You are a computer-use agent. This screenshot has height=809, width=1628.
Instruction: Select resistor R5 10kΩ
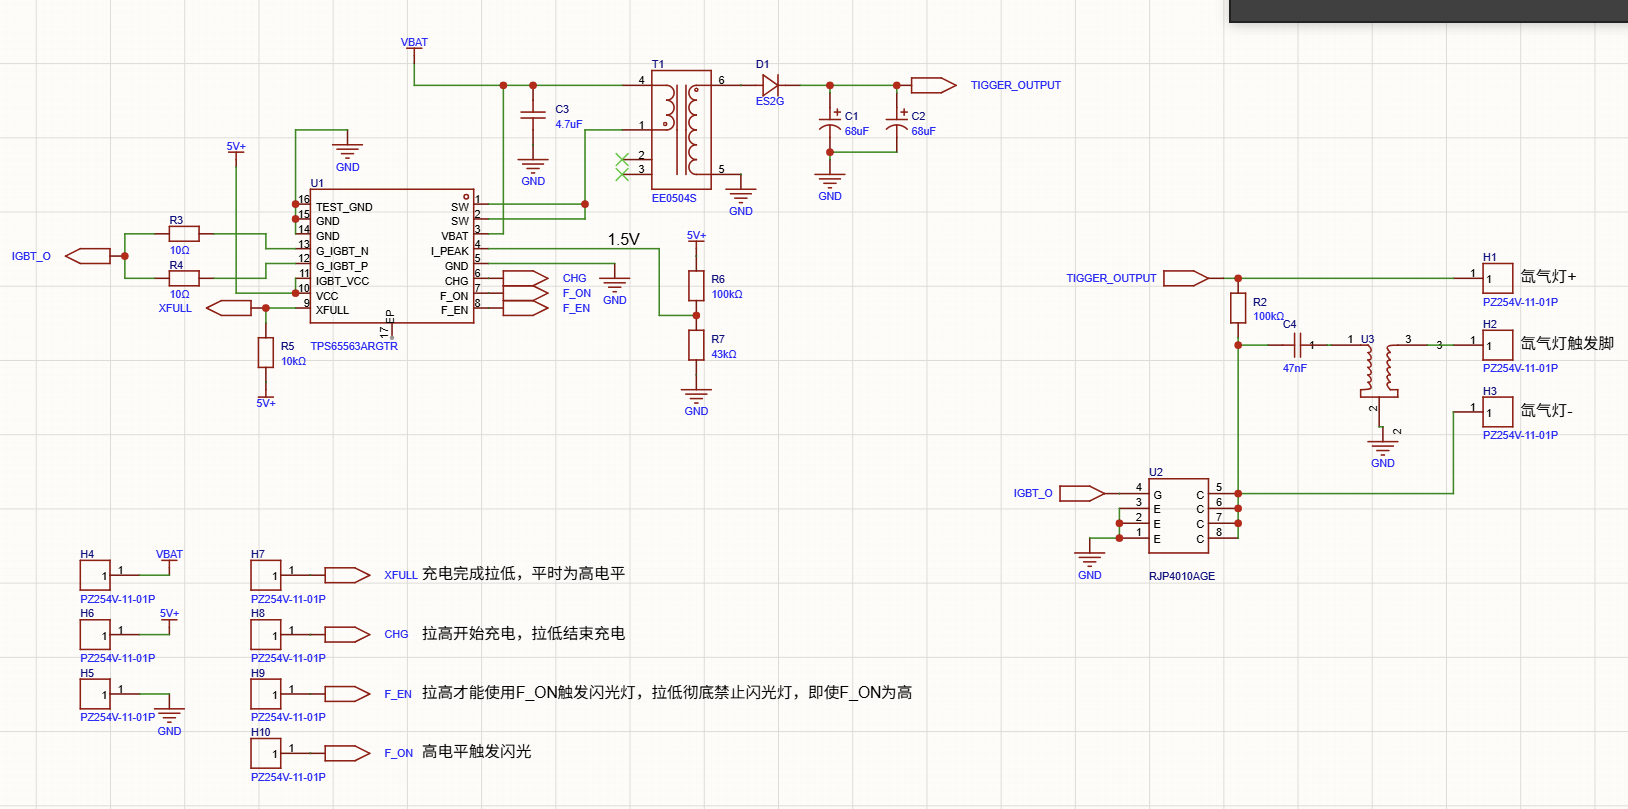pos(265,352)
